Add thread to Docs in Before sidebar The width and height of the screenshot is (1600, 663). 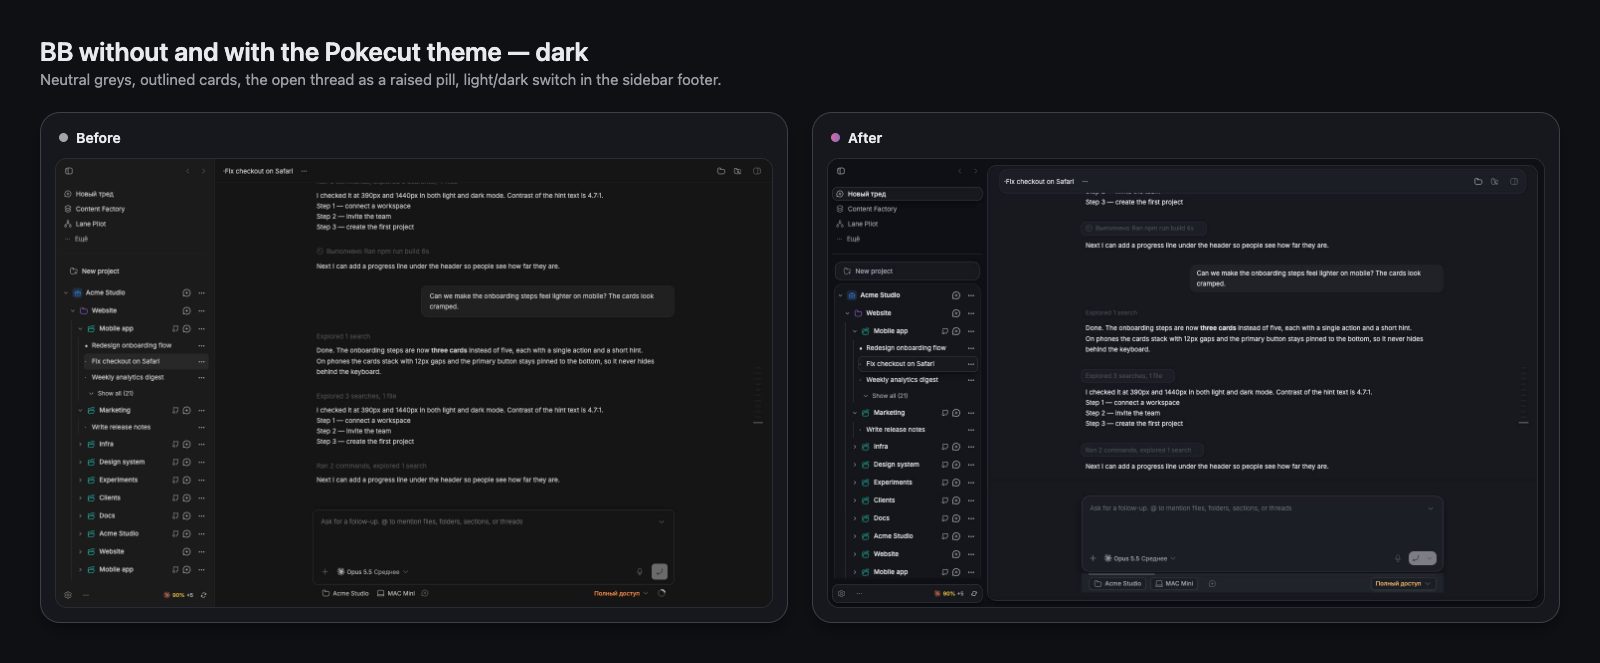pos(186,516)
